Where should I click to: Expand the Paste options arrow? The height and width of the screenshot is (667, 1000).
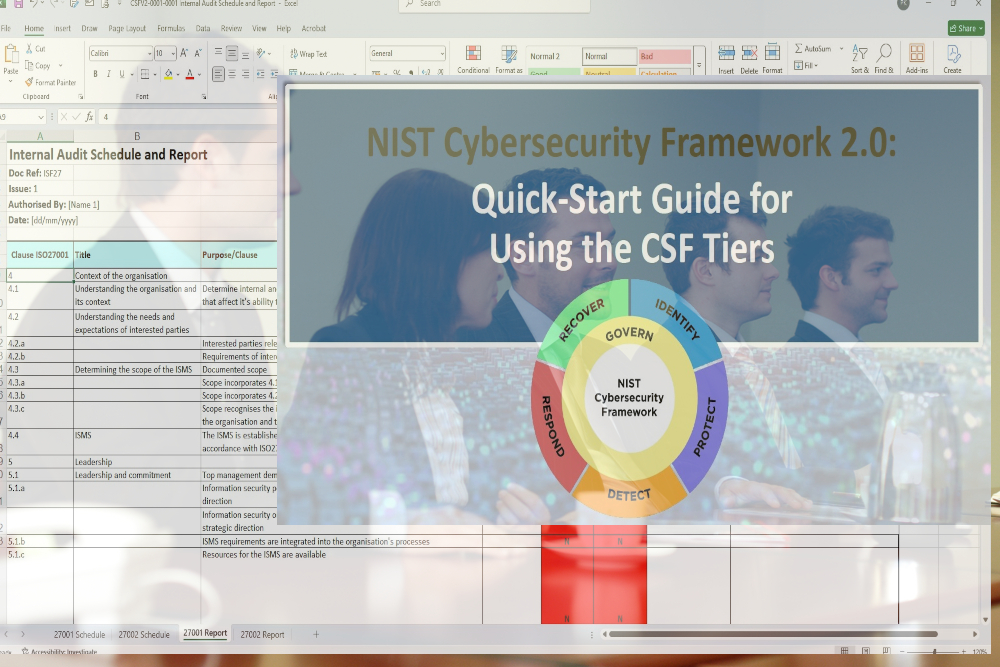(10, 81)
